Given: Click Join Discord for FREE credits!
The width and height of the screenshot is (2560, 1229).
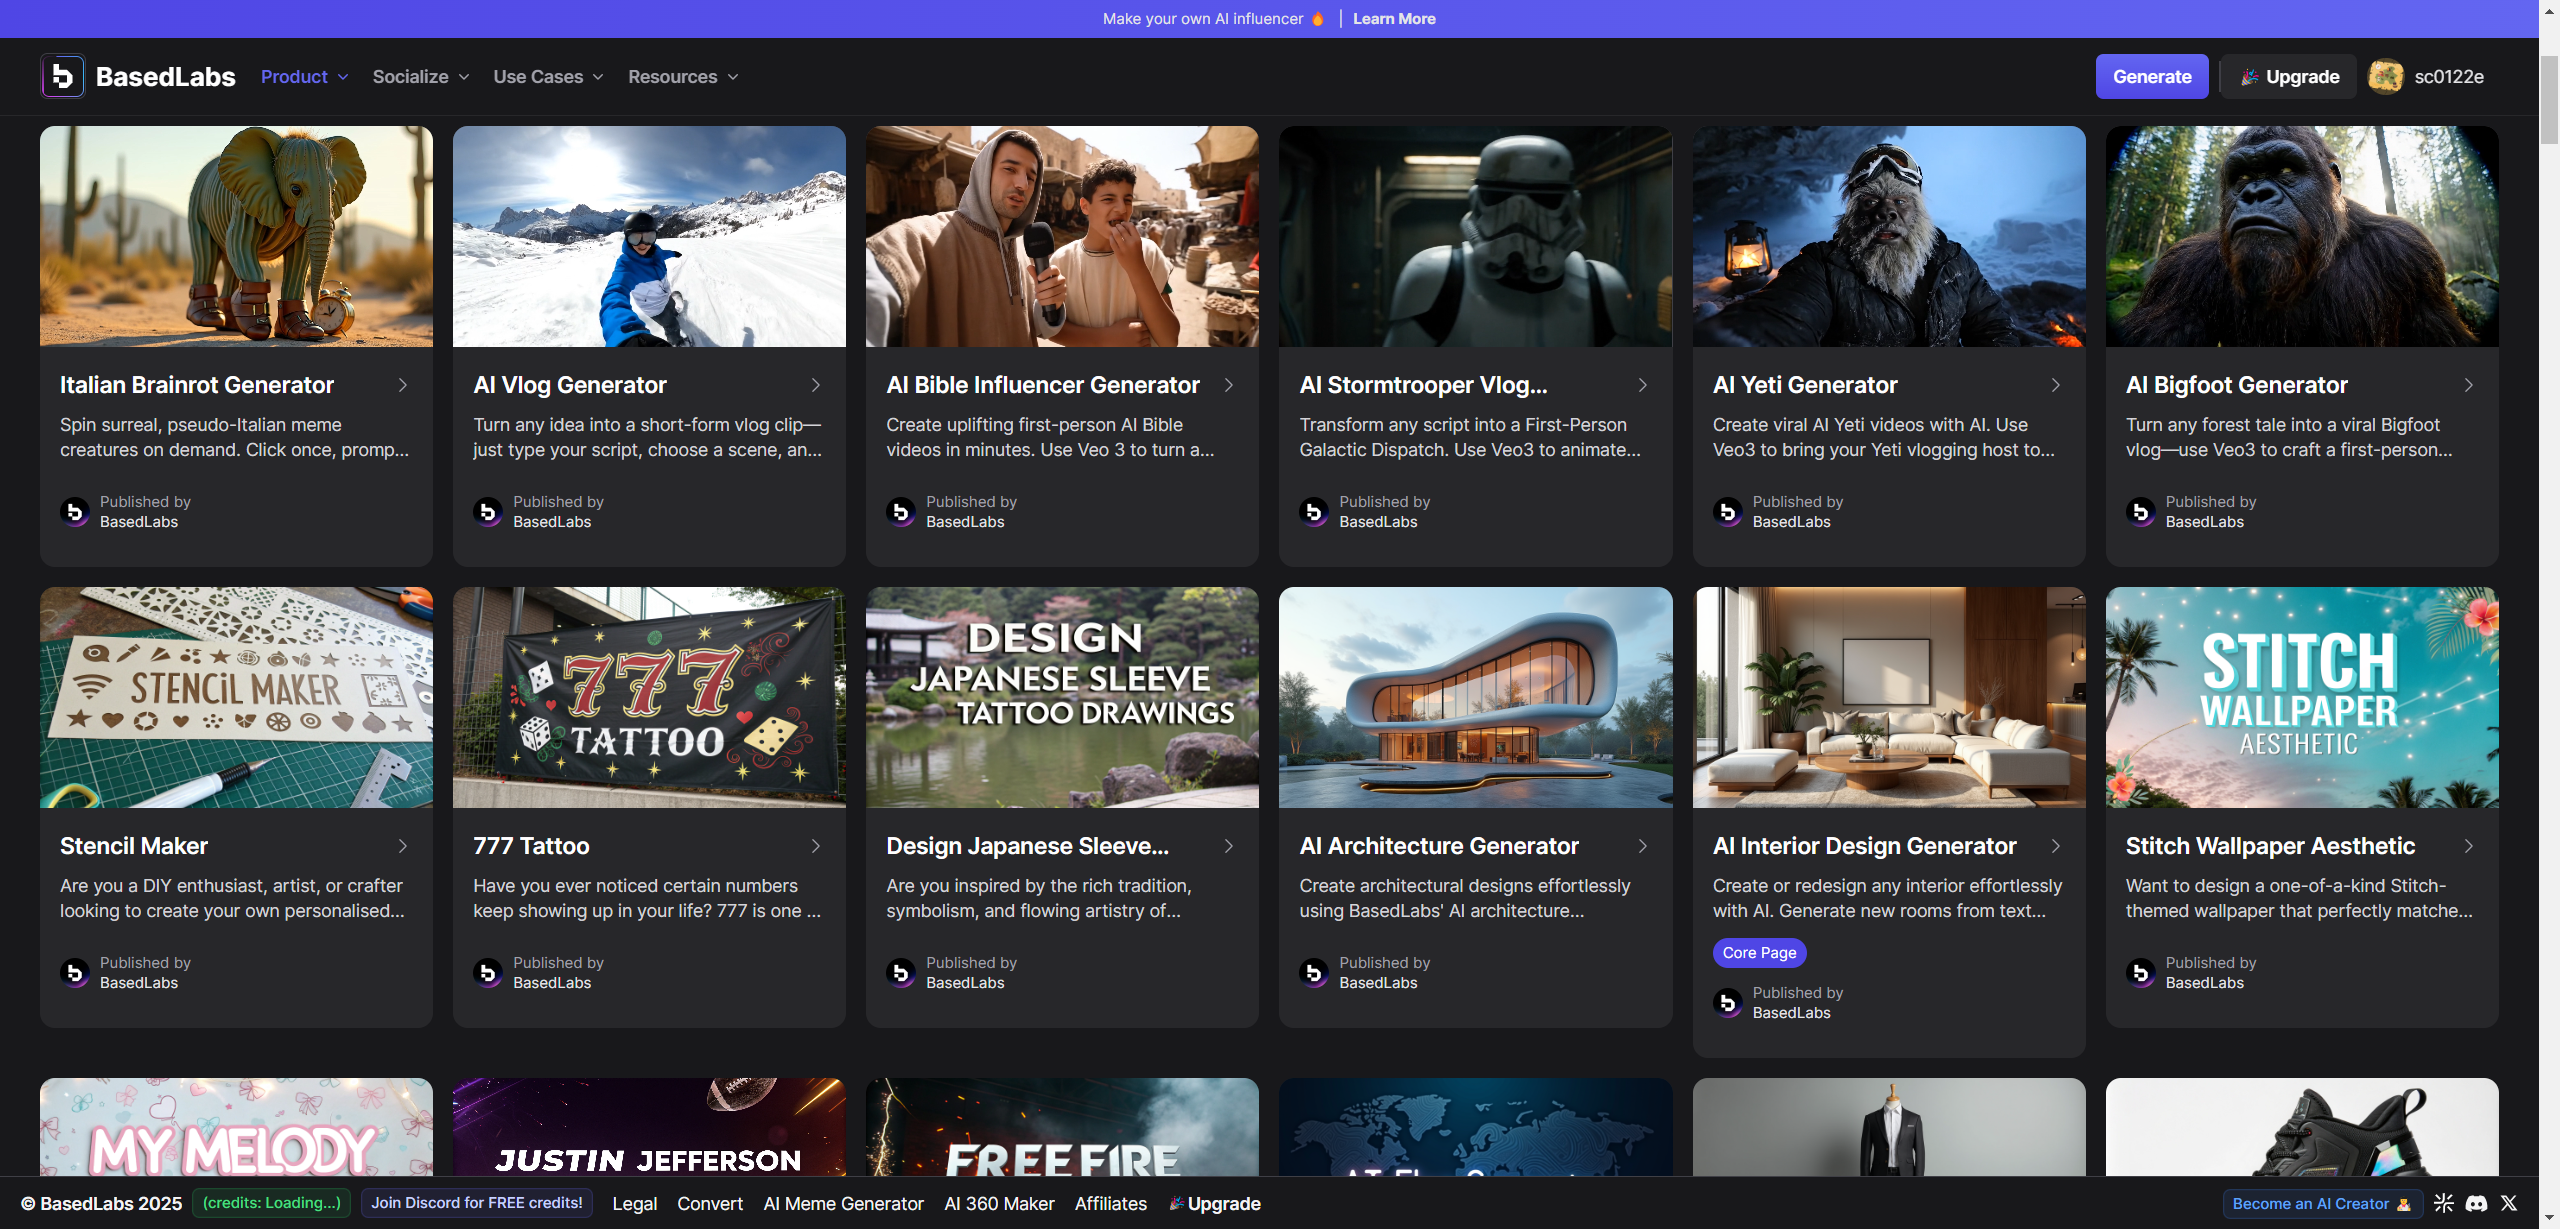Looking at the screenshot, I should click(477, 1203).
